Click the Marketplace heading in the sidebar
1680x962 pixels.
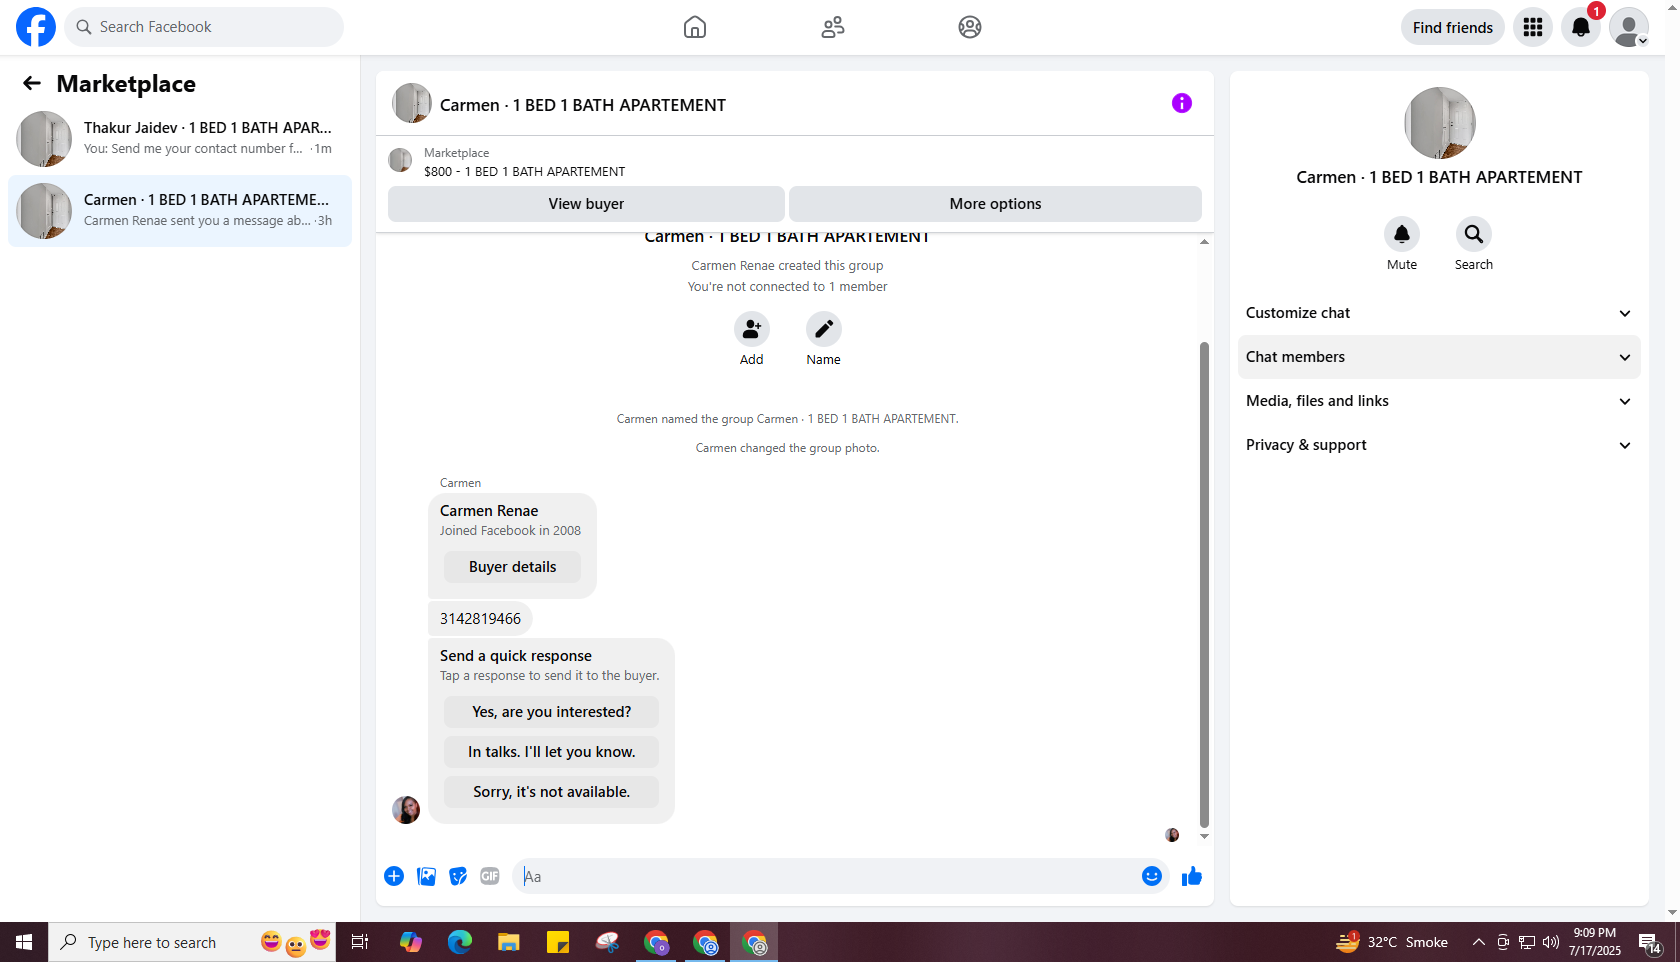[x=126, y=84]
